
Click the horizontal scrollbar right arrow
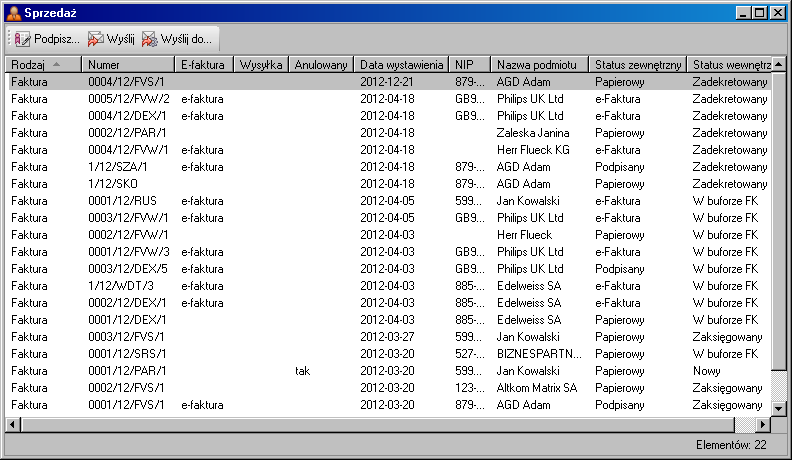pos(762,424)
